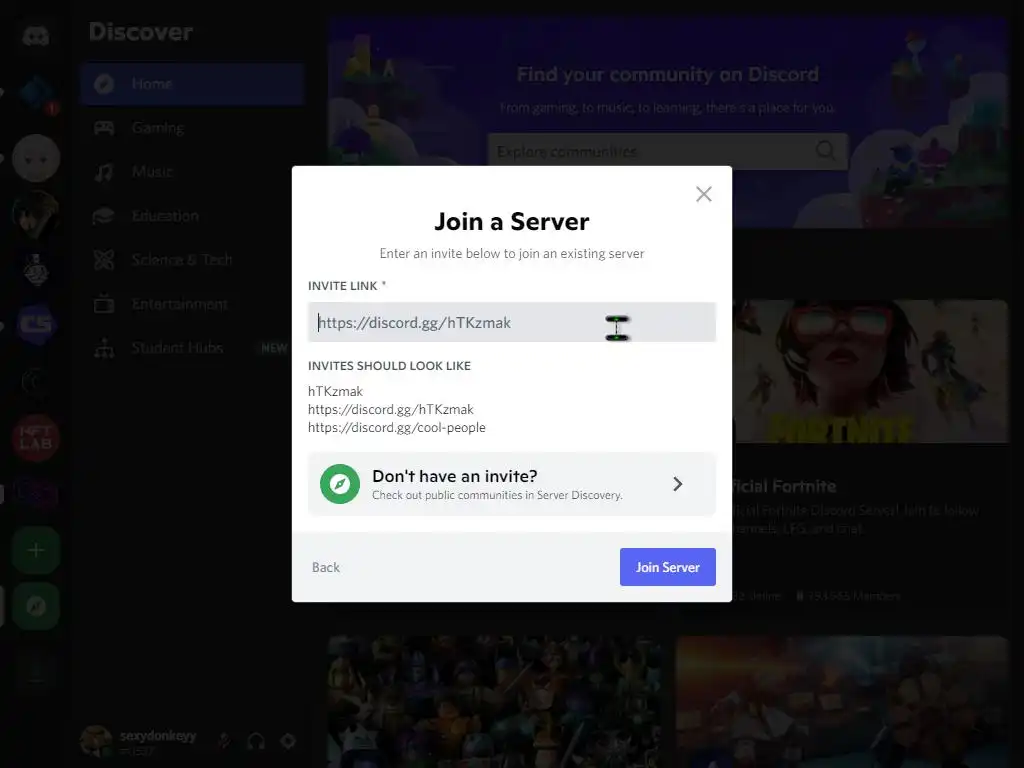Screen dimensions: 1024x768
Task: Open Student Hubs category
Action: (x=193, y=348)
